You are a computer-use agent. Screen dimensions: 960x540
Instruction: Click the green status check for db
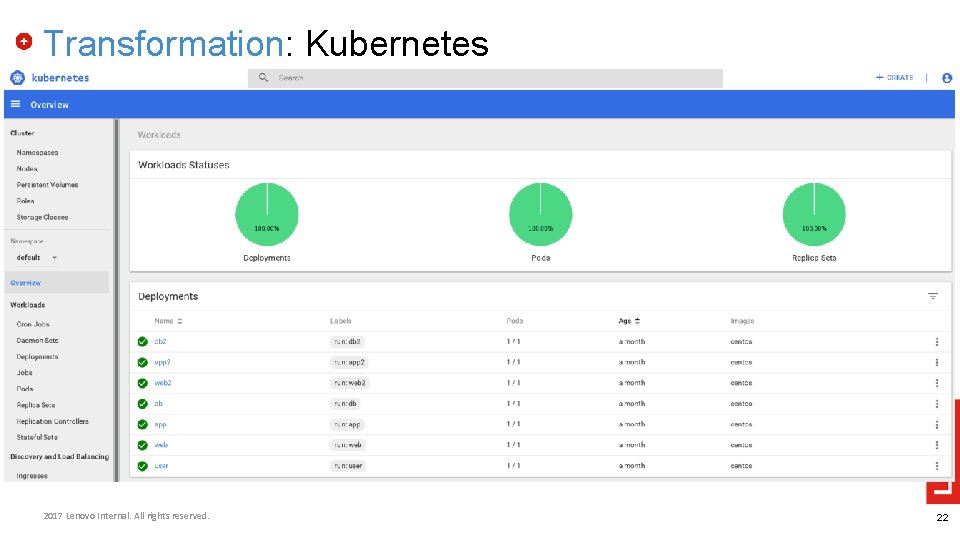tap(143, 404)
